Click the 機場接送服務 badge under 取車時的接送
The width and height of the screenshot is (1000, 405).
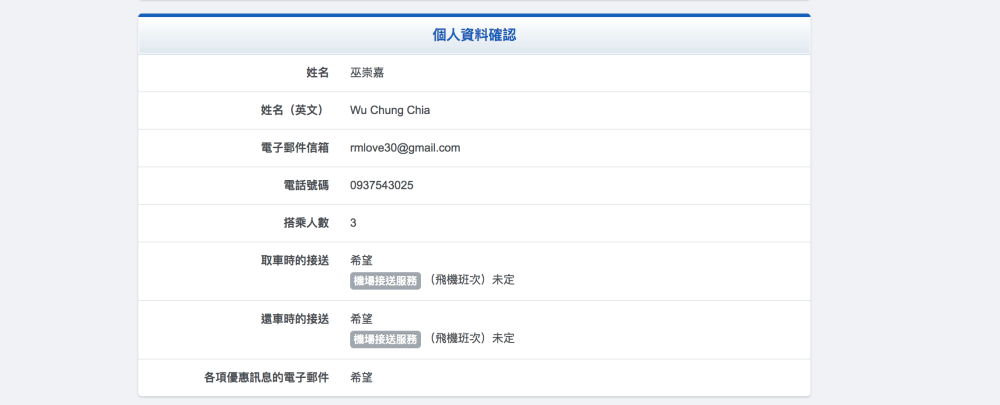[385, 281]
